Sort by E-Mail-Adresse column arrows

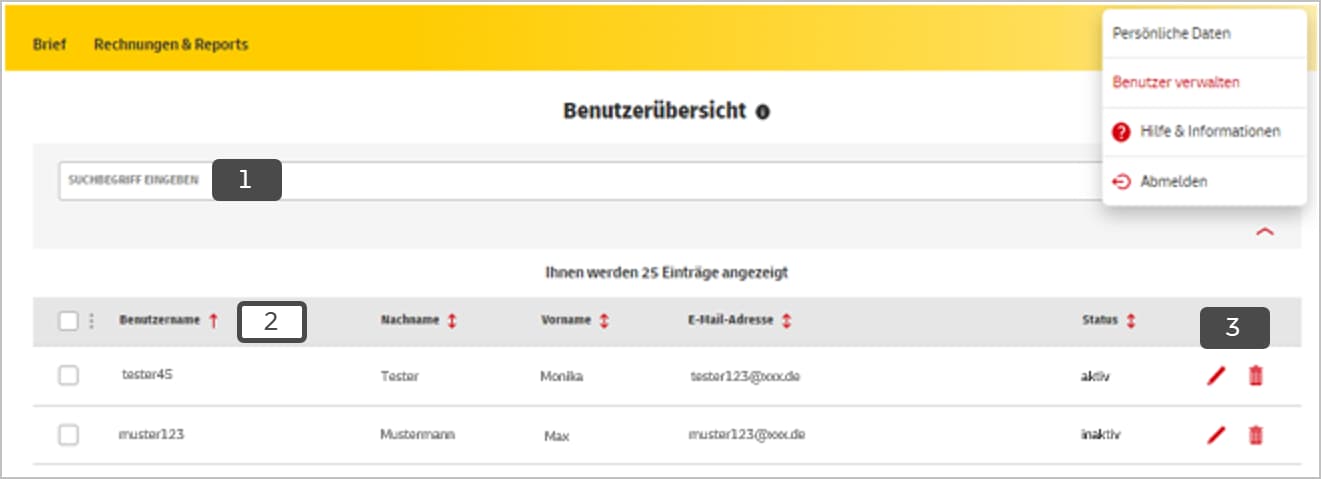786,321
